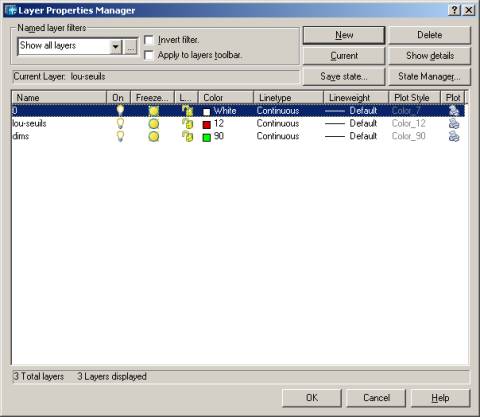Open the State Manager dialog
Screen dimensions: 480x417
pyautogui.click(x=430, y=77)
